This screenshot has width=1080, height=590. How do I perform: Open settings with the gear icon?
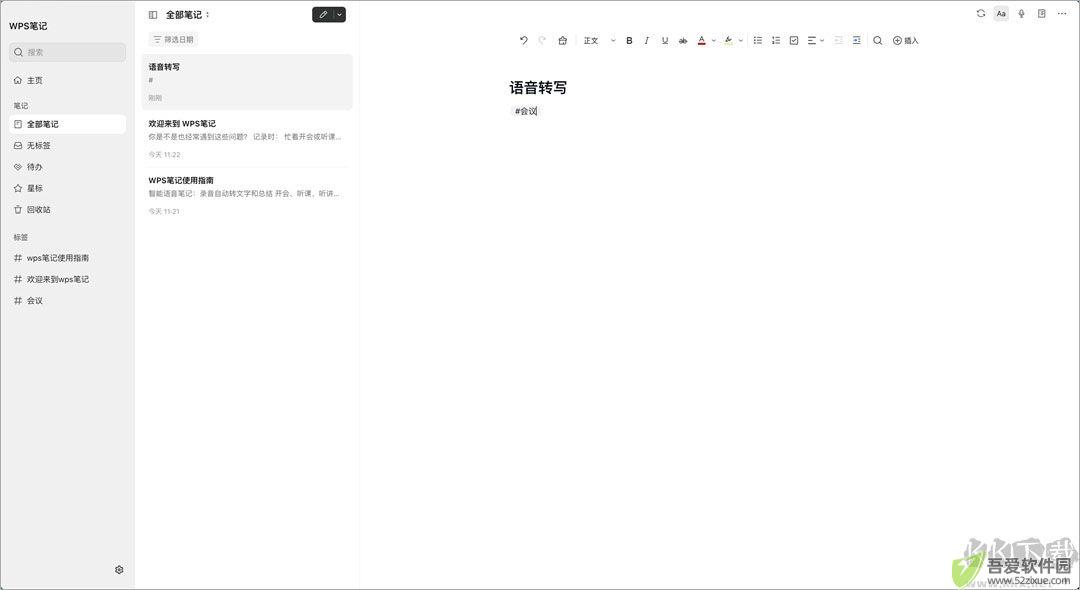click(x=119, y=570)
